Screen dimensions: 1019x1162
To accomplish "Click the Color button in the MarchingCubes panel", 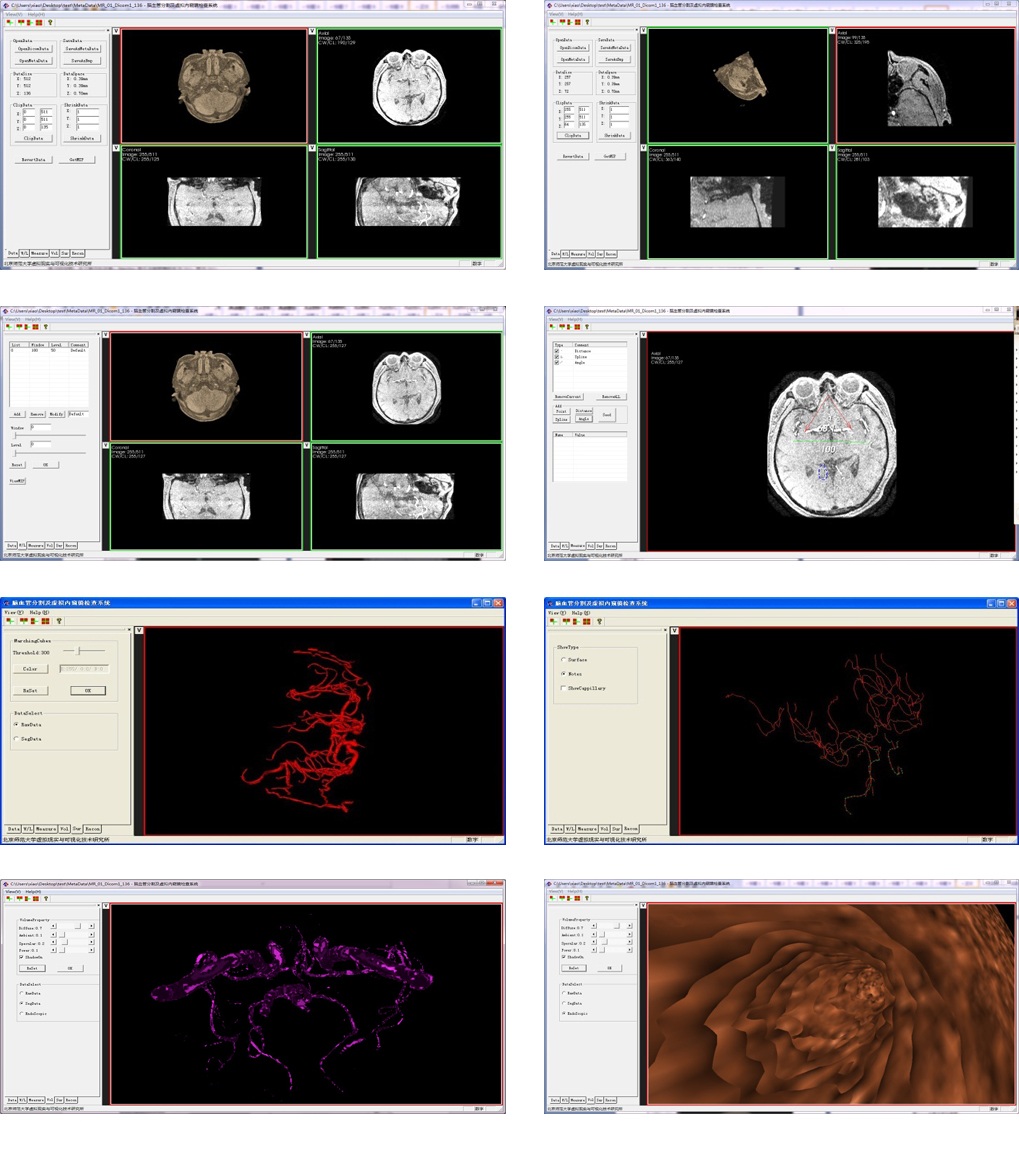I will [x=29, y=668].
